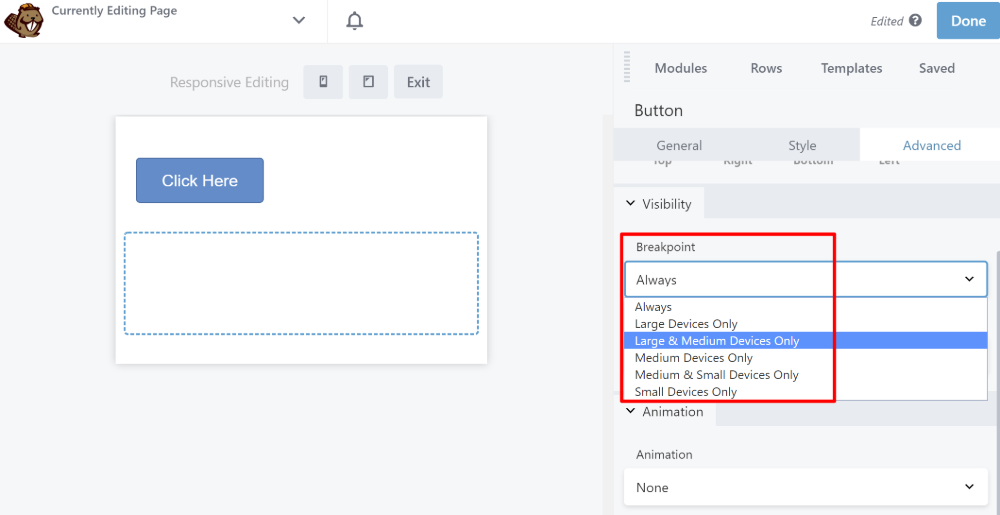
Task: Click the Done button
Action: [x=968, y=20]
